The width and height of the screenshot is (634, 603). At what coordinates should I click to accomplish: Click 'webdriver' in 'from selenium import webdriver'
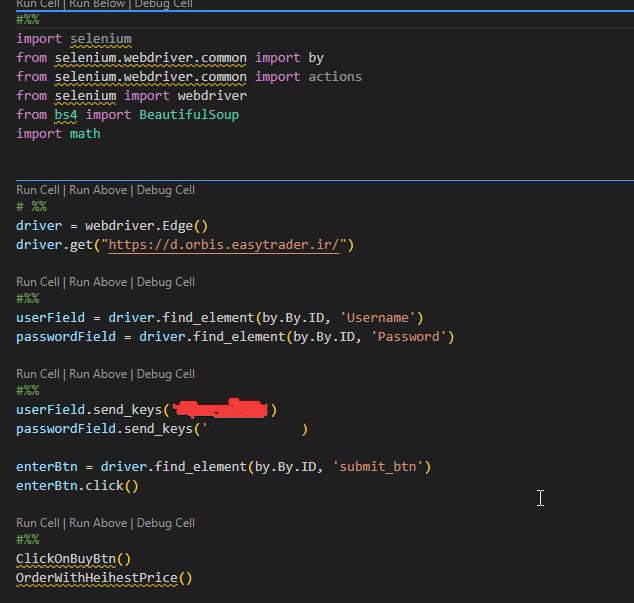(x=212, y=96)
